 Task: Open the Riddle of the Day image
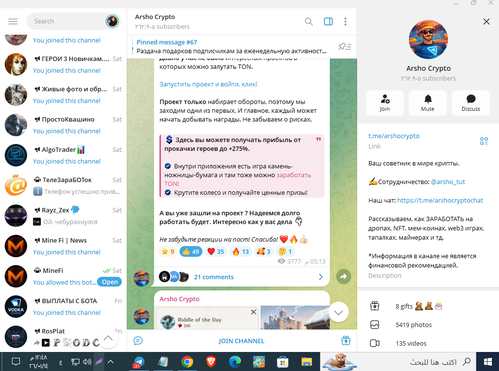tap(207, 318)
